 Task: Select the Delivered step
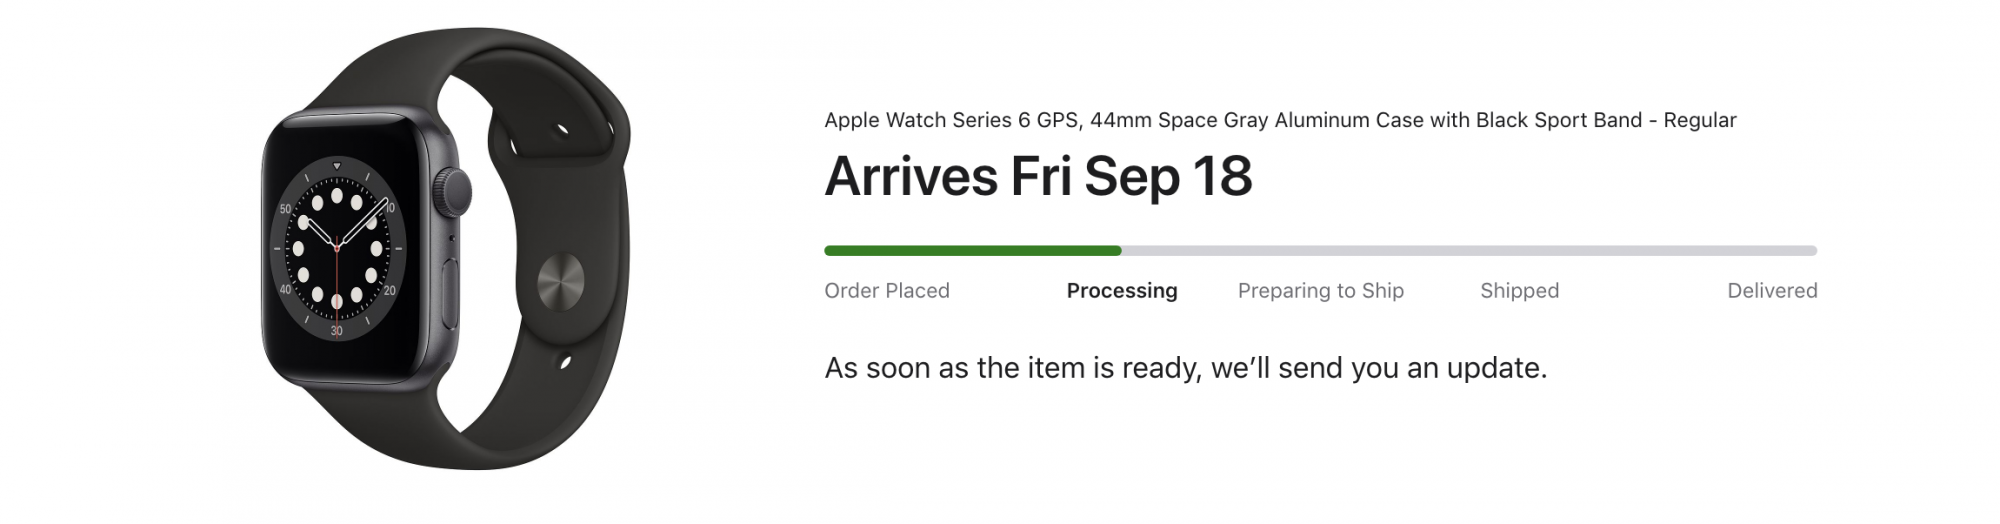tap(1771, 291)
